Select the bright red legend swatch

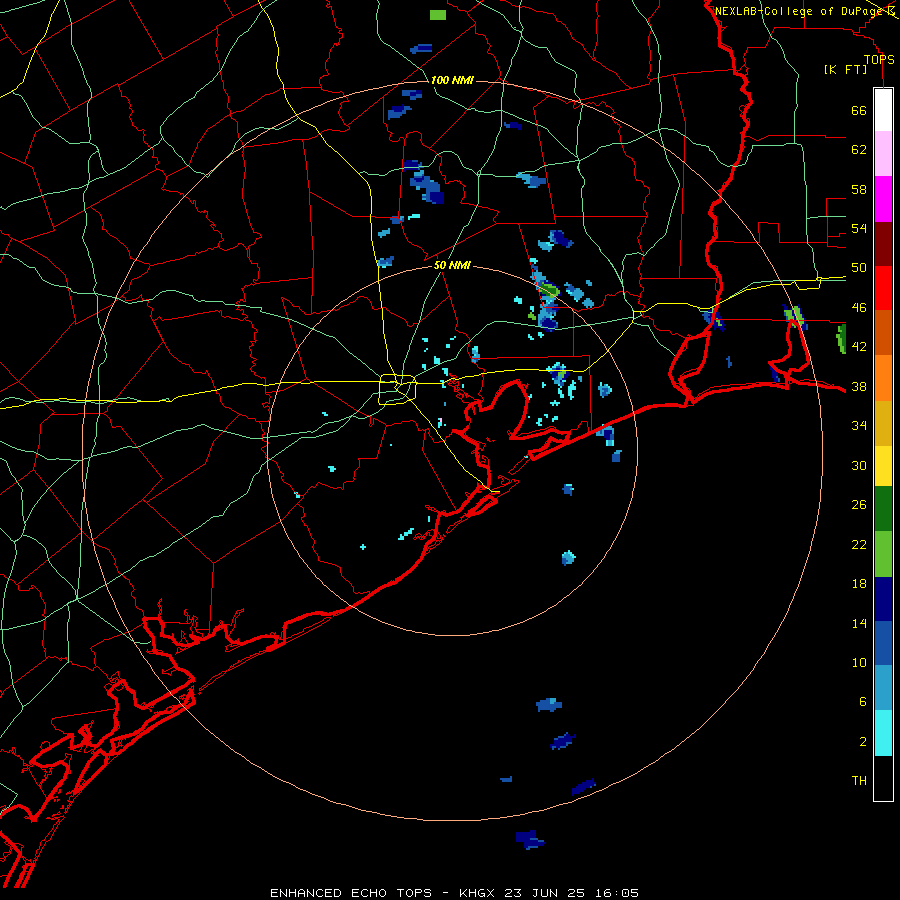point(883,288)
